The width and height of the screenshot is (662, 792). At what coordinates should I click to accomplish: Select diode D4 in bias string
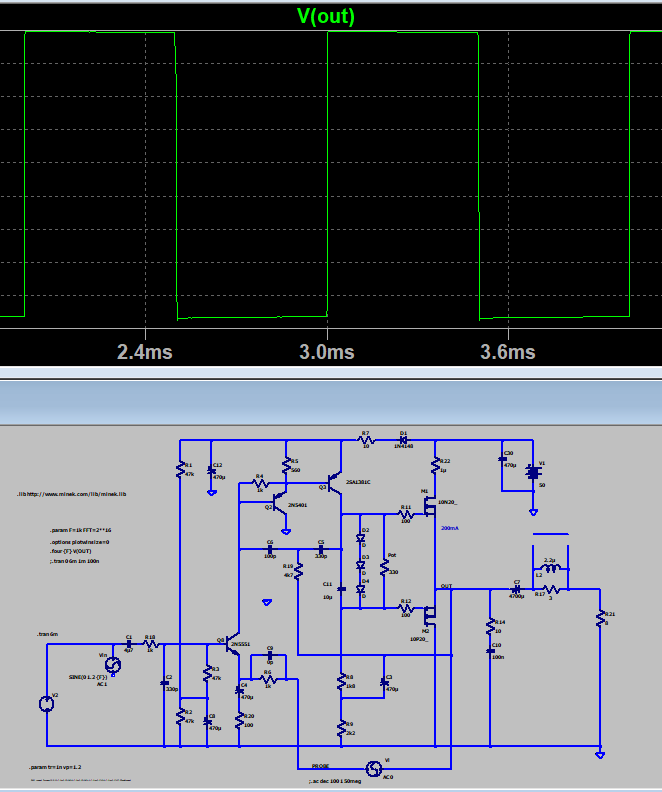point(361,589)
